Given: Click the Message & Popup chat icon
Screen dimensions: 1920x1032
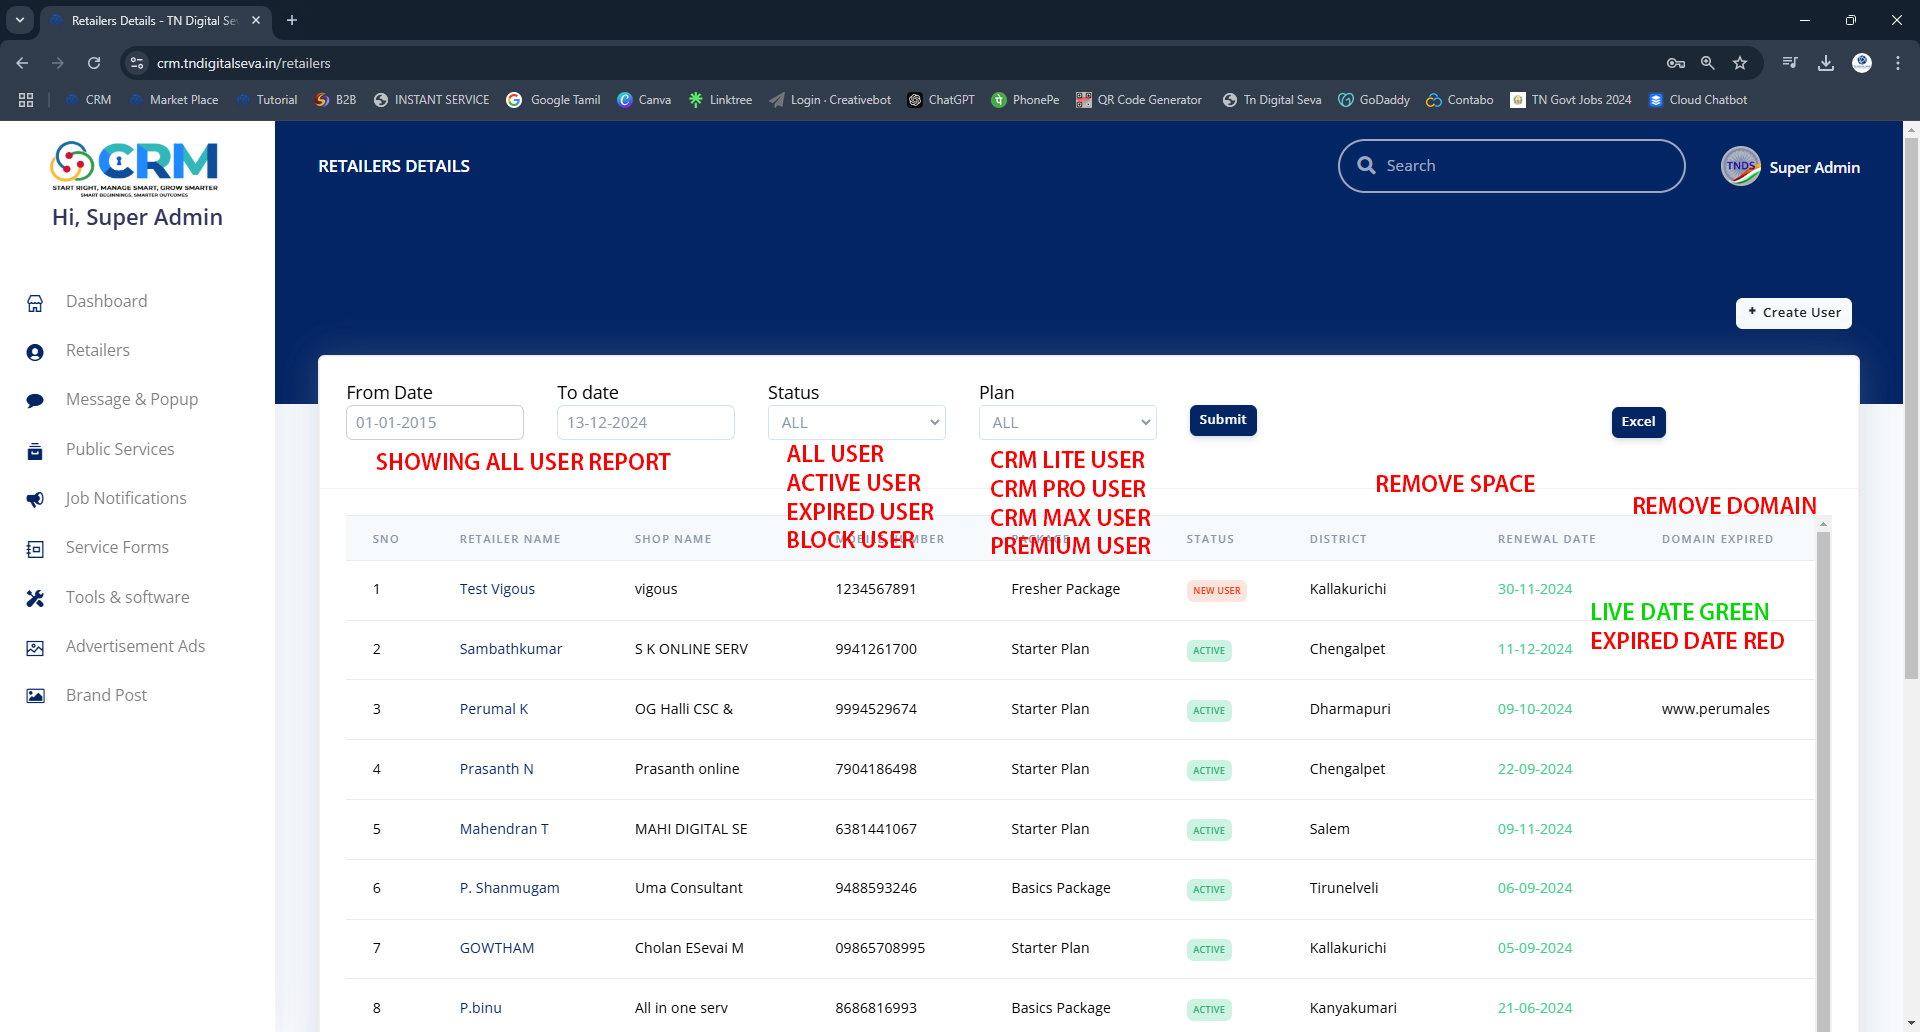Looking at the screenshot, I should [35, 401].
